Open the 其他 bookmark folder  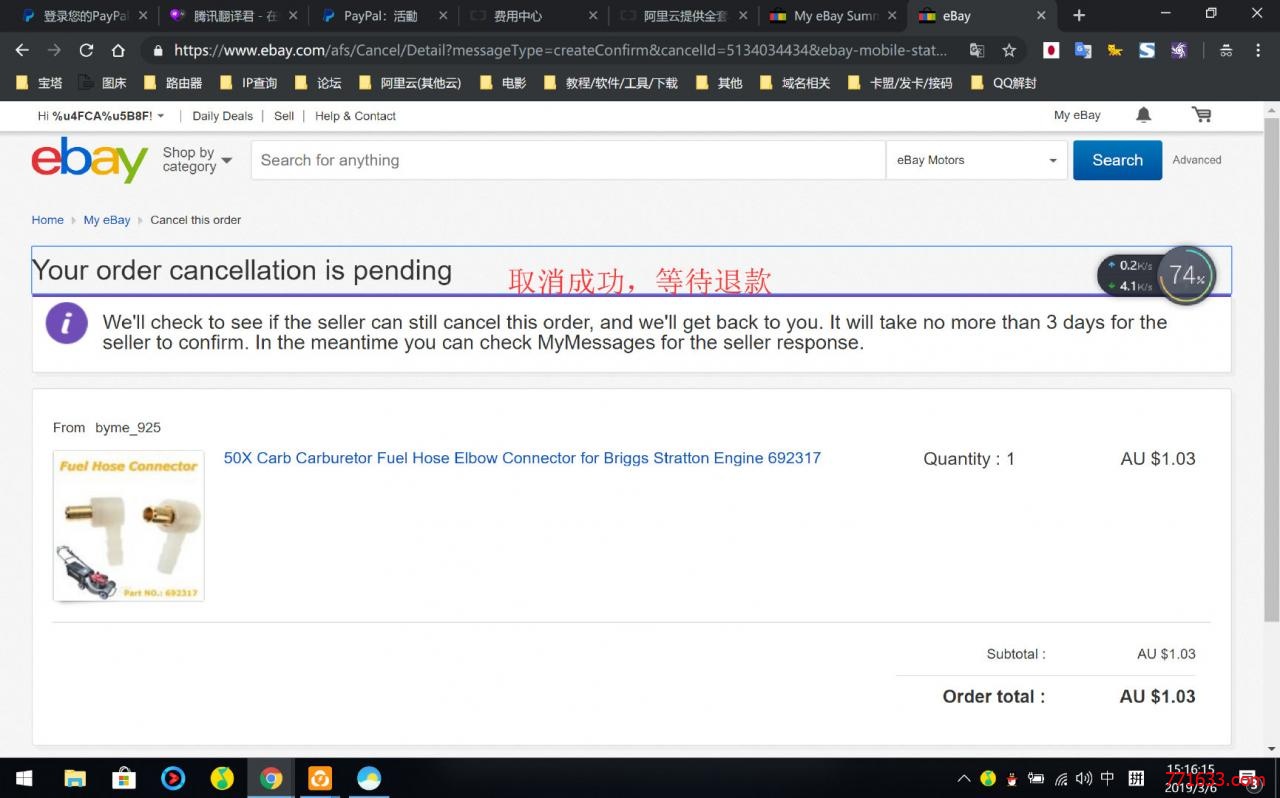(x=719, y=83)
